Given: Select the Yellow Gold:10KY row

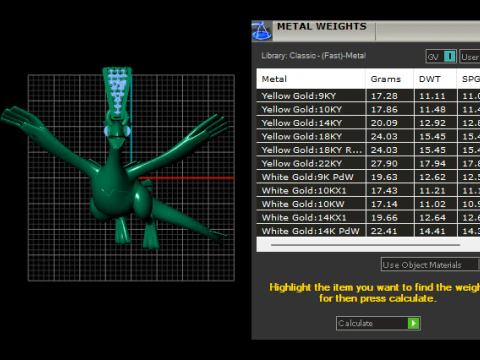Looking at the screenshot, I should pyautogui.click(x=368, y=109).
